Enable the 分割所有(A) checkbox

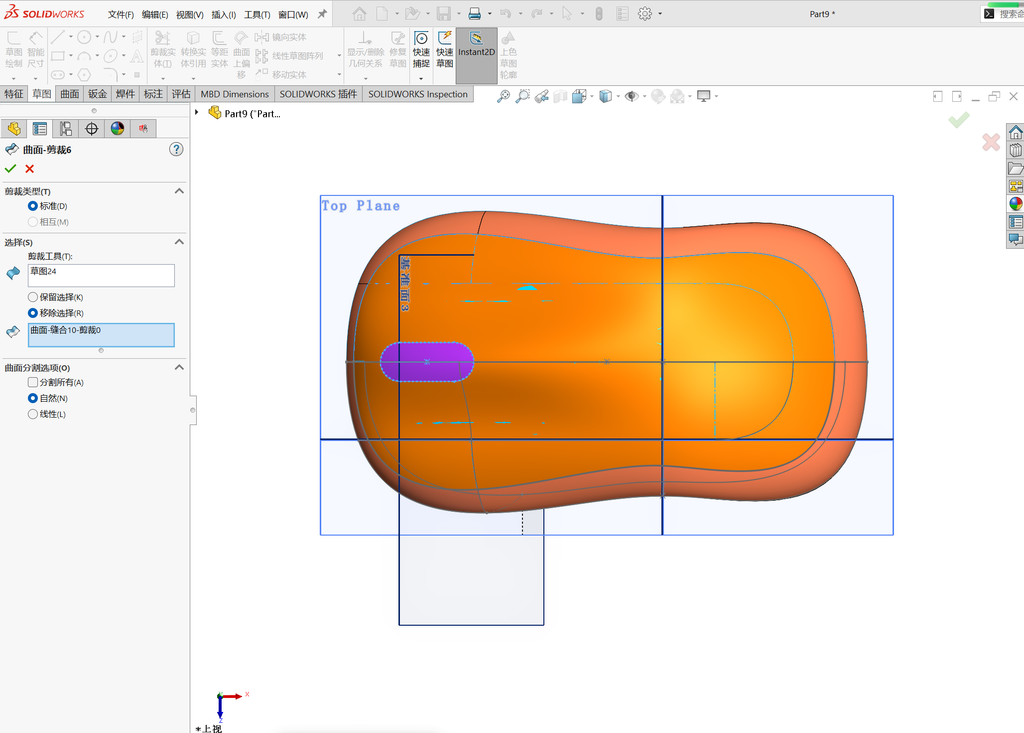(x=33, y=382)
